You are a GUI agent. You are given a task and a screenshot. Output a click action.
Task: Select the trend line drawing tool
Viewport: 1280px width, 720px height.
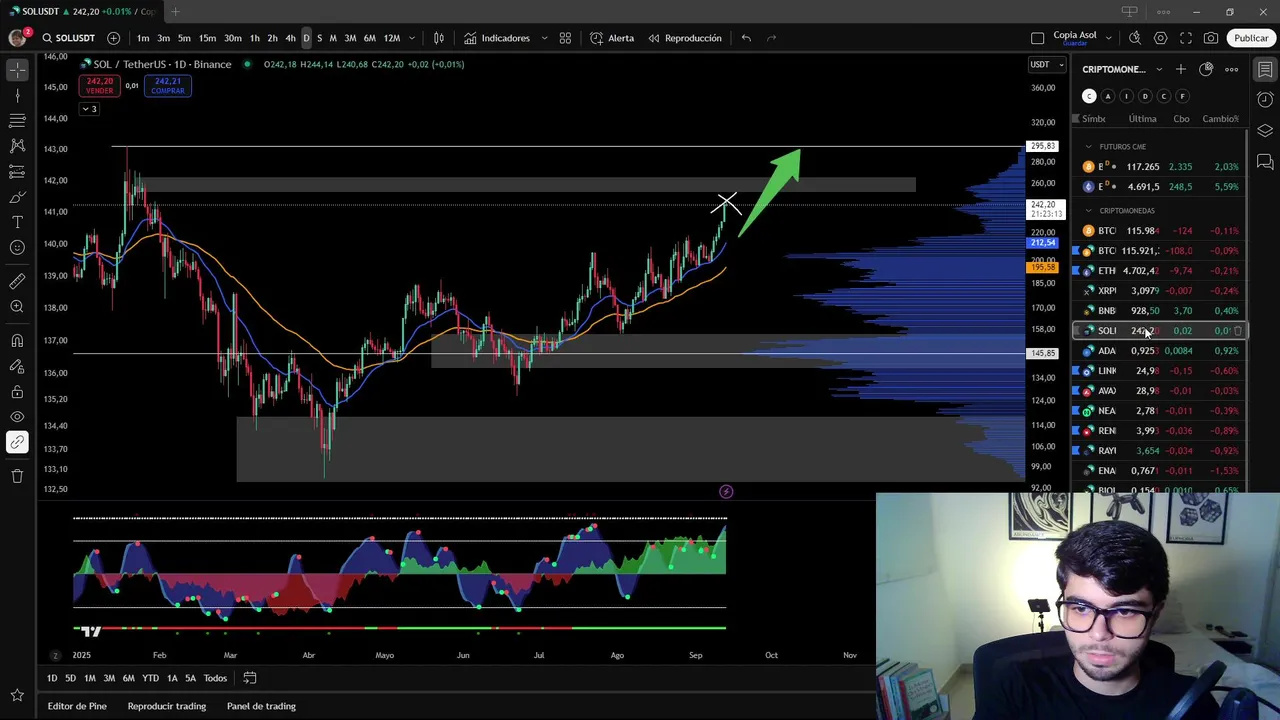click(17, 96)
